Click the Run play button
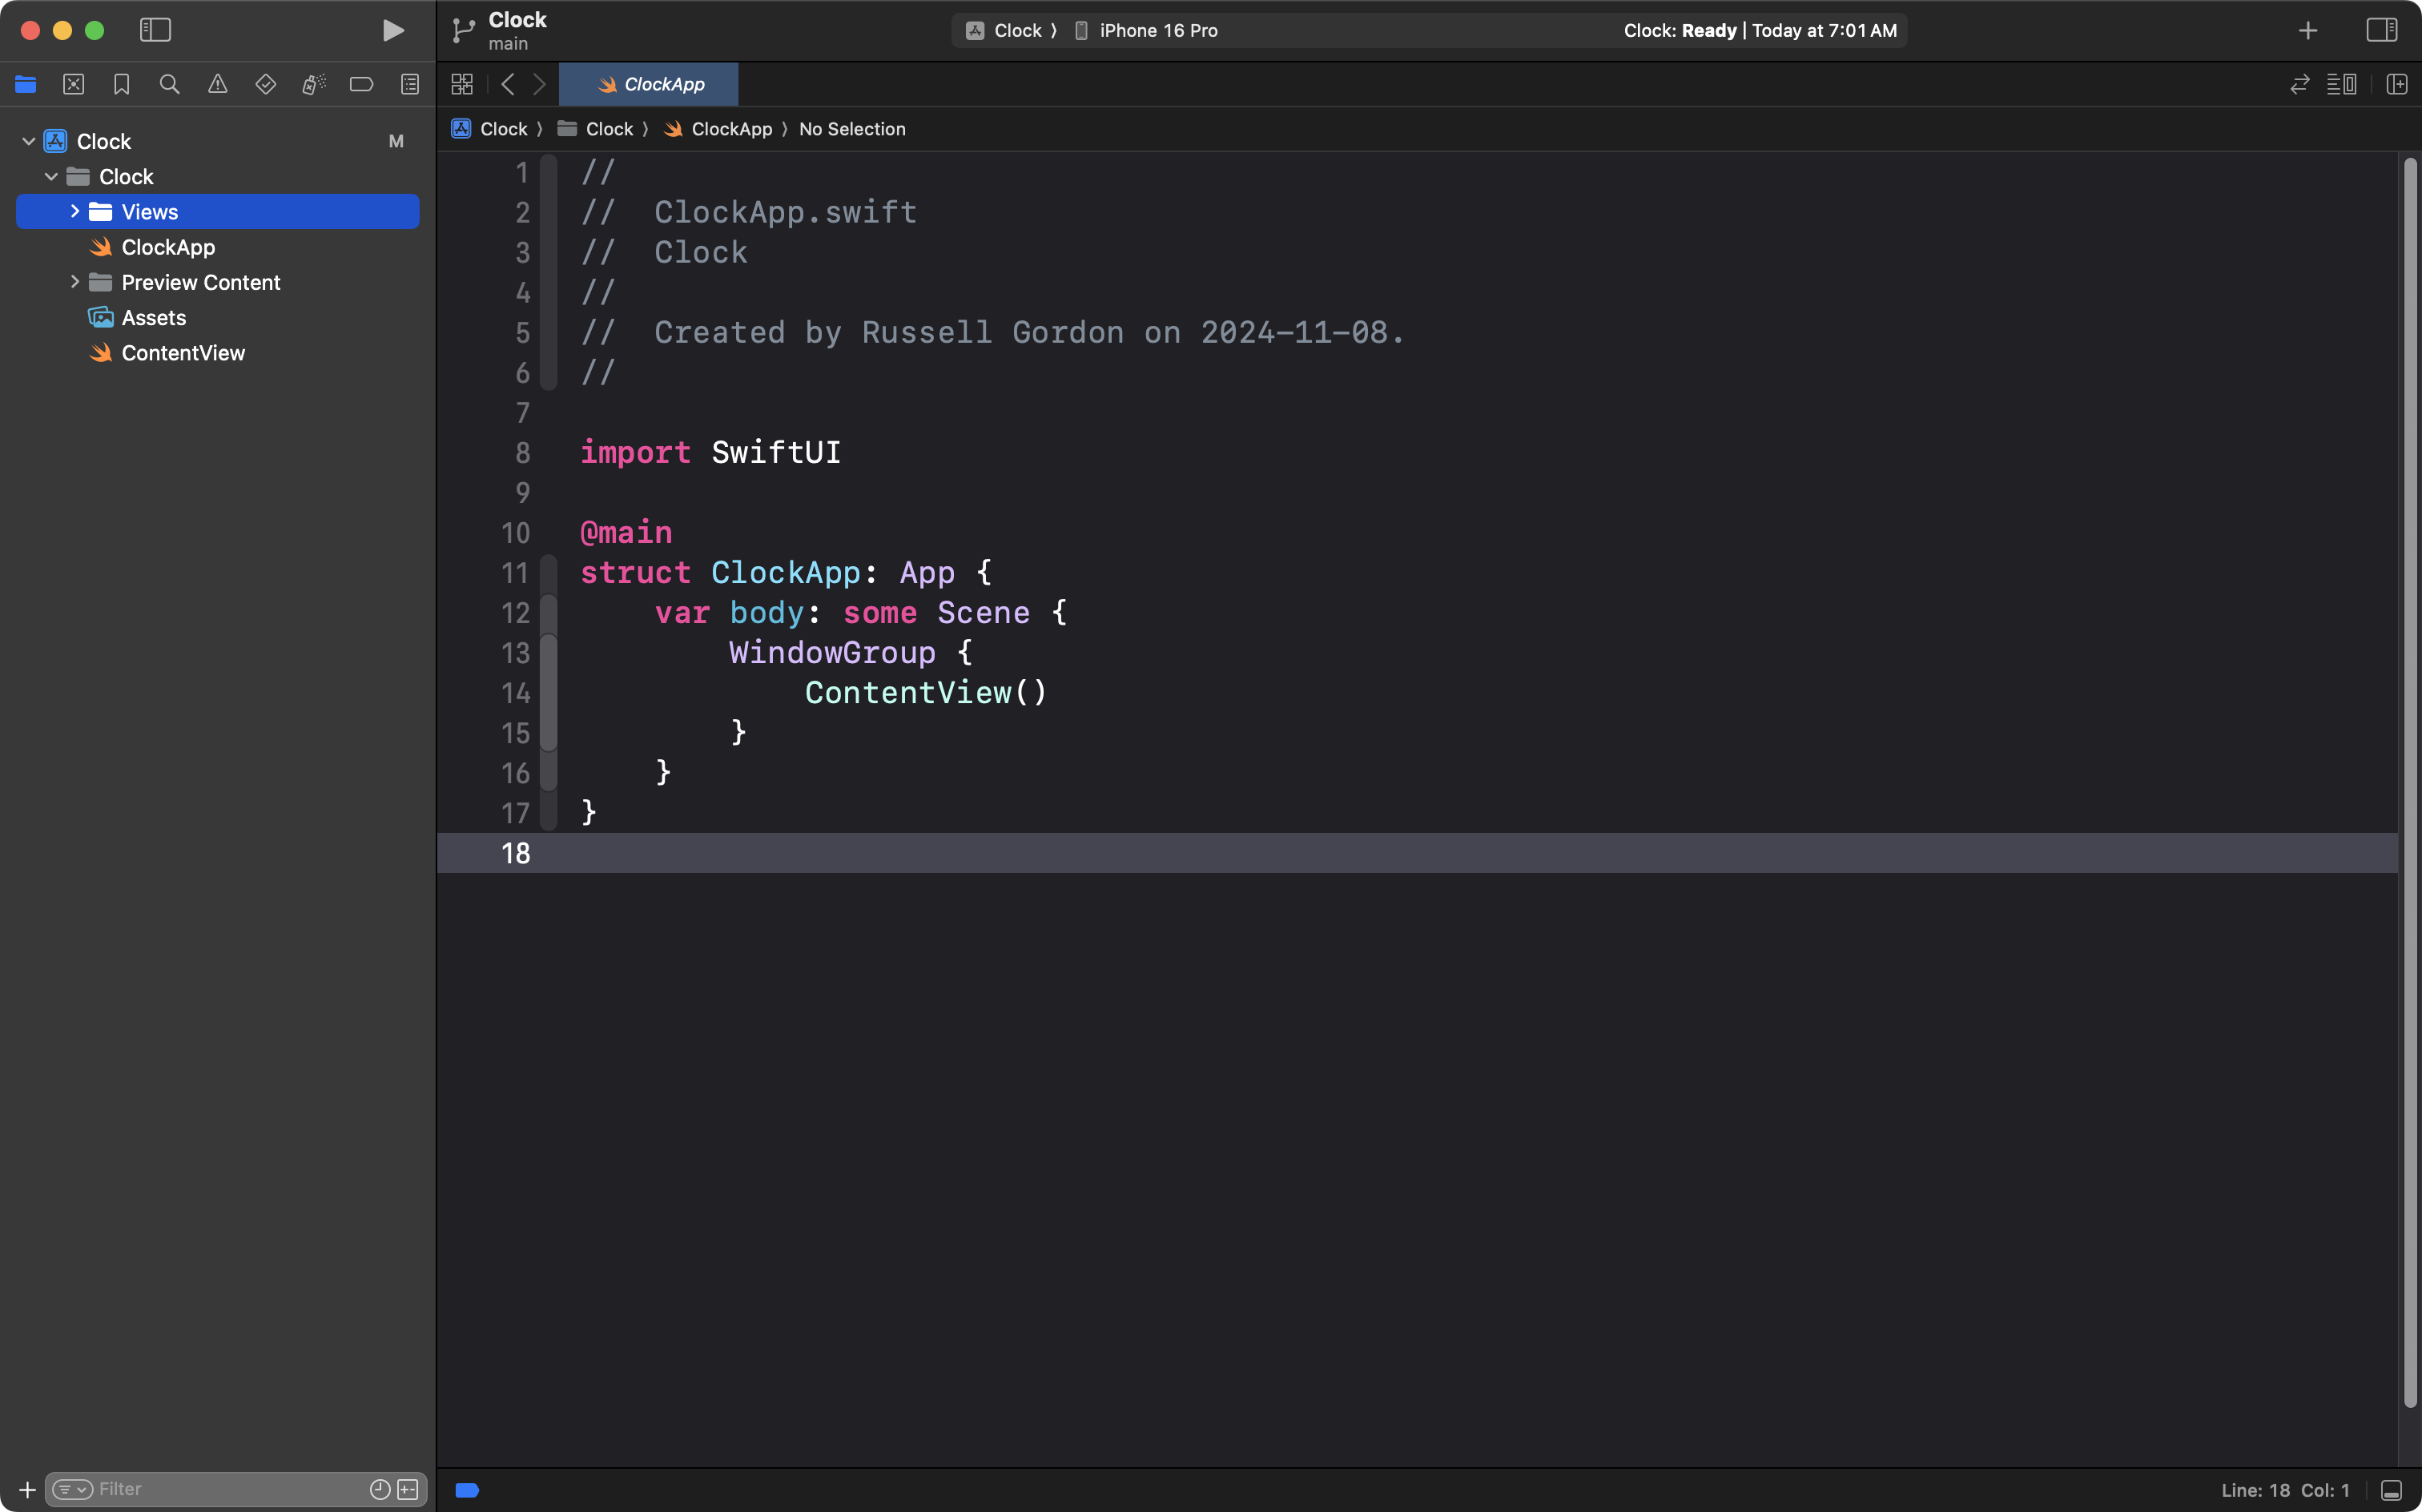 [x=393, y=31]
